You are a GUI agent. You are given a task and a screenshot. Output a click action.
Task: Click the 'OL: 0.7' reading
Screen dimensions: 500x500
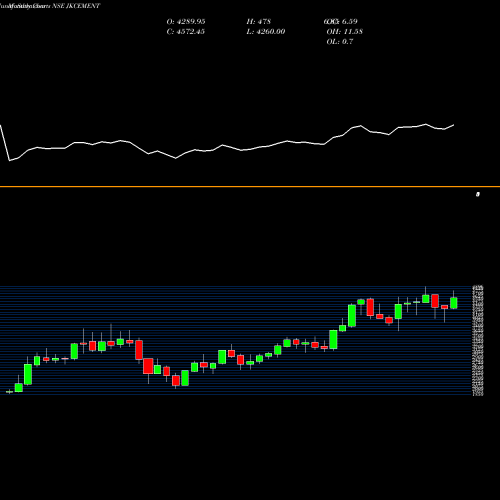click(x=340, y=42)
